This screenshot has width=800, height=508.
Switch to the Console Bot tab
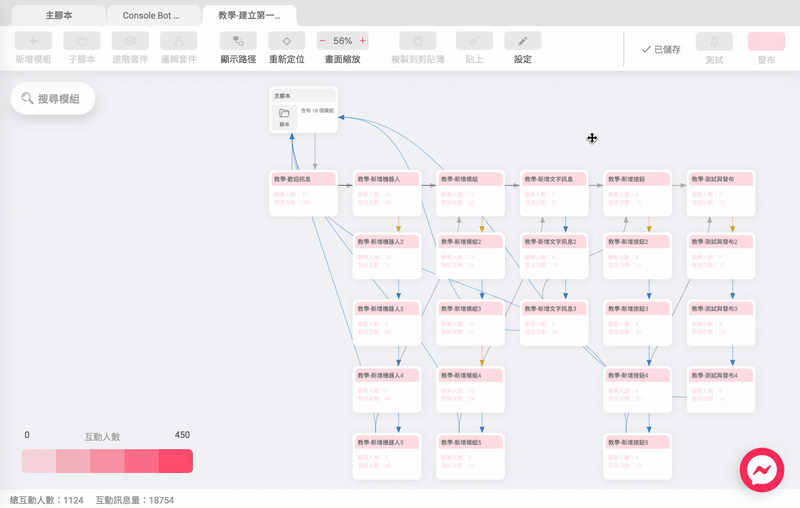pyautogui.click(x=151, y=15)
